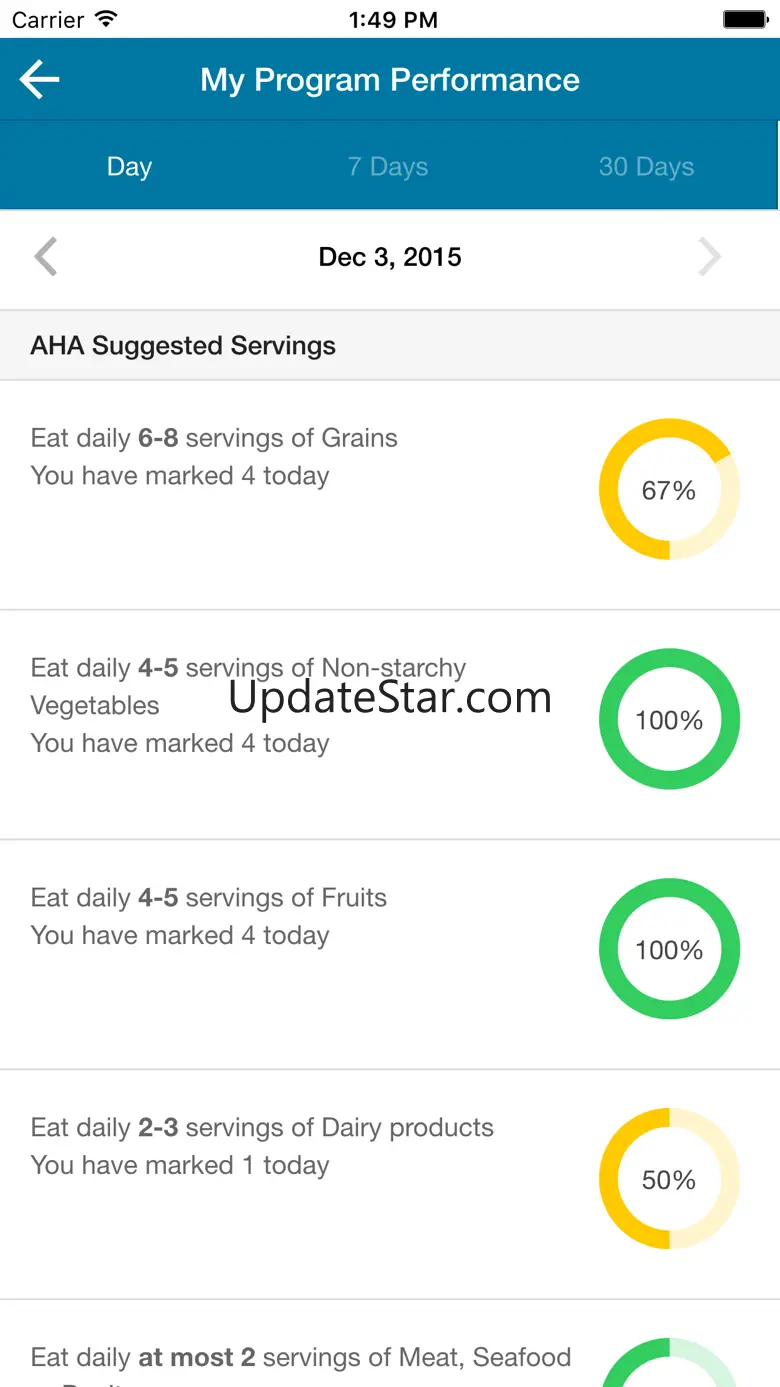Tap the Dairy products 50% ring

[669, 1179]
